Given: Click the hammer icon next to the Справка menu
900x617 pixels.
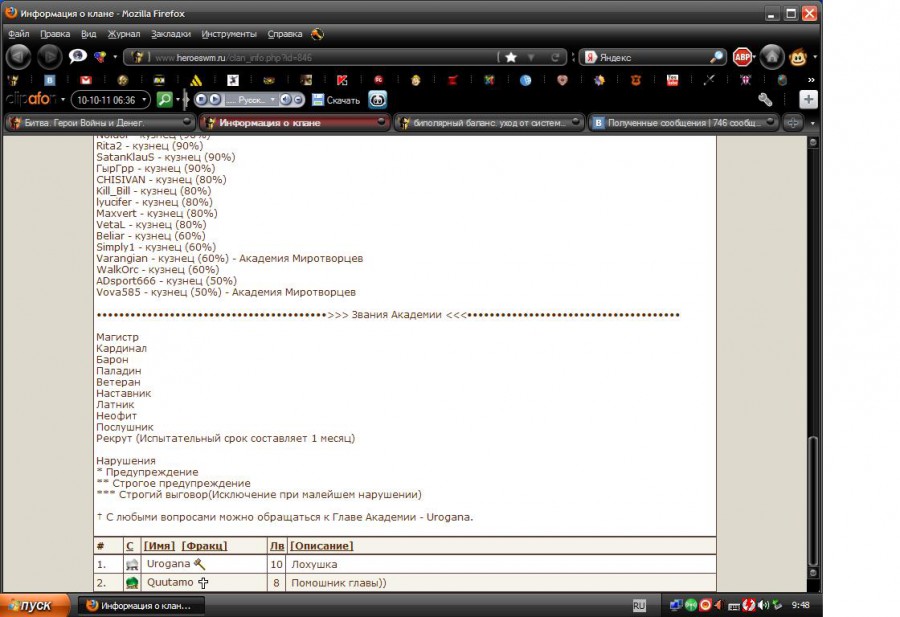Looking at the screenshot, I should [x=317, y=34].
